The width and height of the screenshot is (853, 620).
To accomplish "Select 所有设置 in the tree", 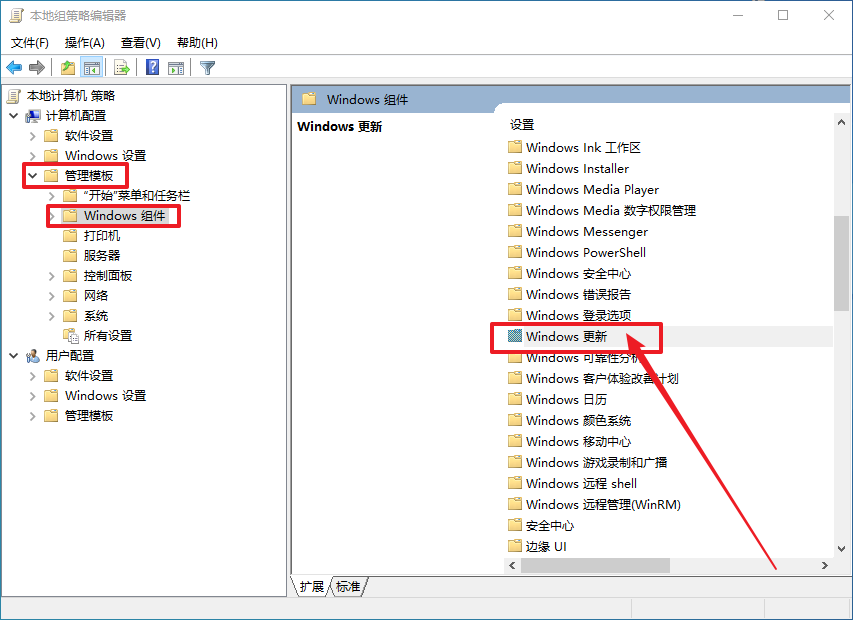I will pos(107,336).
